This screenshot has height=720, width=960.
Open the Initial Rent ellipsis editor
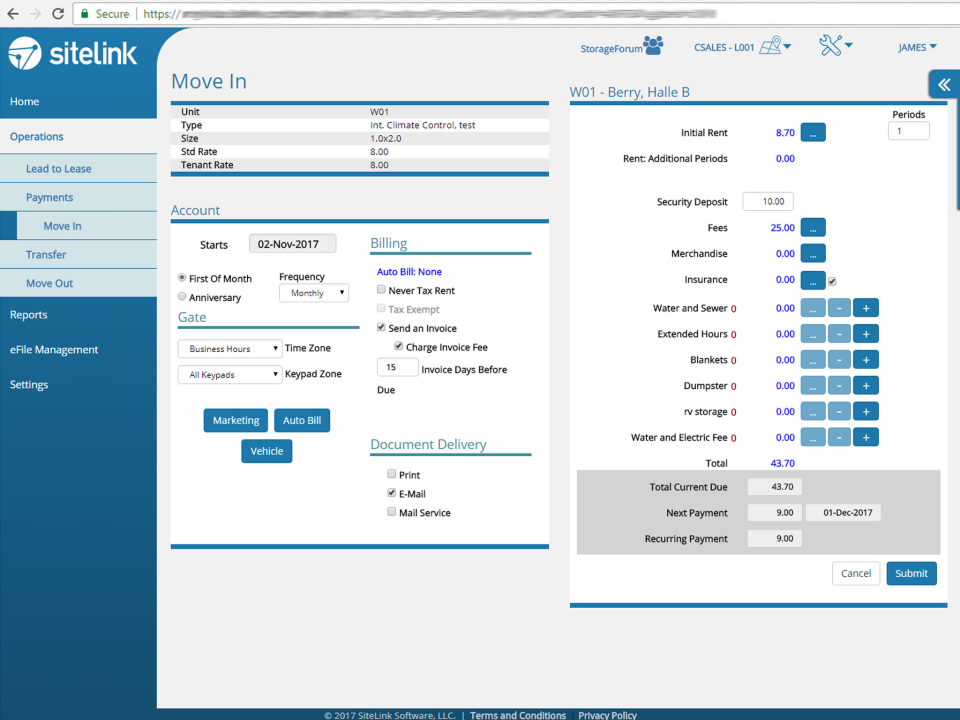(x=813, y=131)
